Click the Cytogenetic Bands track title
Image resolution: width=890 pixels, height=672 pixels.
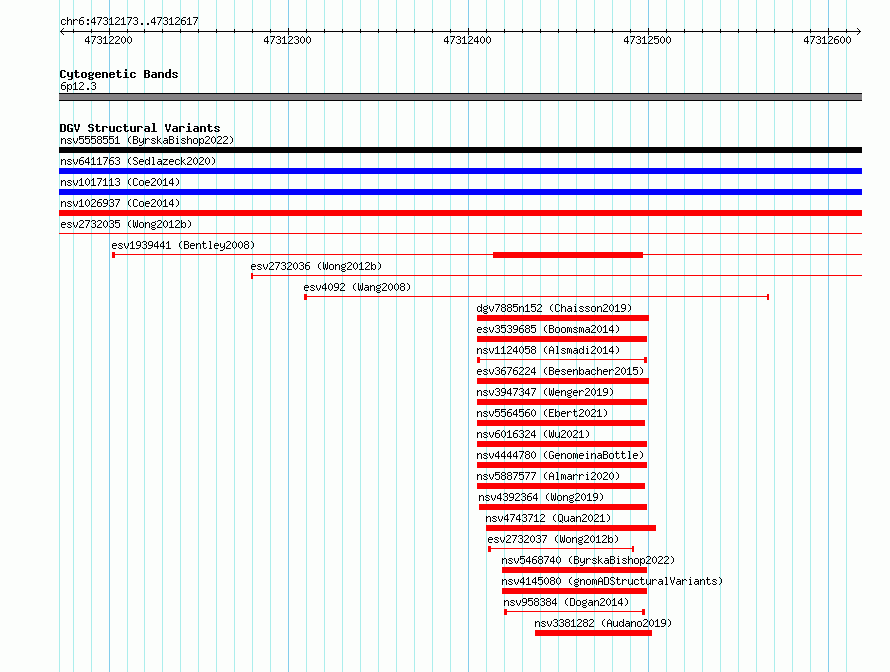click(119, 74)
